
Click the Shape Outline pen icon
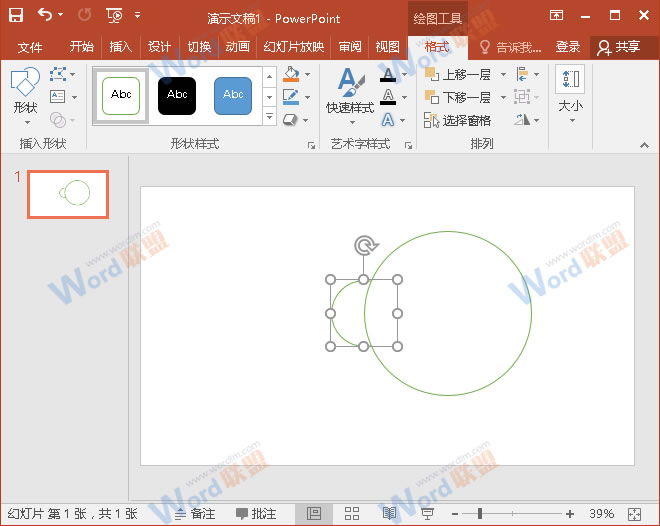coord(291,97)
